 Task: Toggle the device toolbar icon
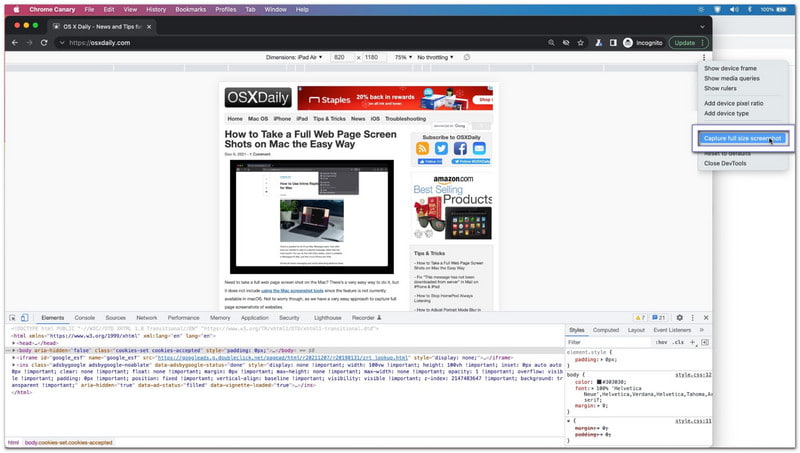click(24, 318)
